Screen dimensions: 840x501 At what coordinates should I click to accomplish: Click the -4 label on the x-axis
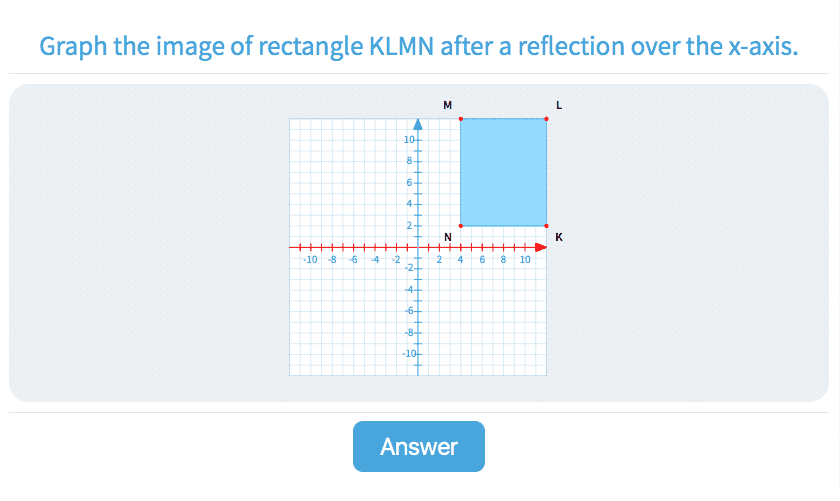375,259
